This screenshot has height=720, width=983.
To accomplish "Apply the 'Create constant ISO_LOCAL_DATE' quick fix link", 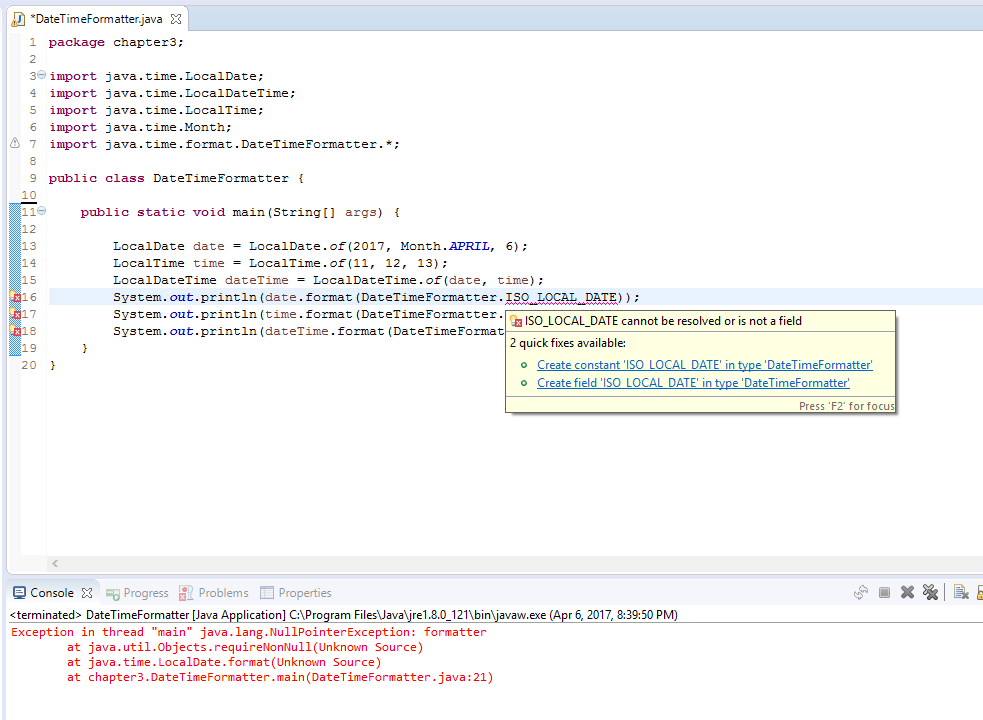I will [705, 365].
